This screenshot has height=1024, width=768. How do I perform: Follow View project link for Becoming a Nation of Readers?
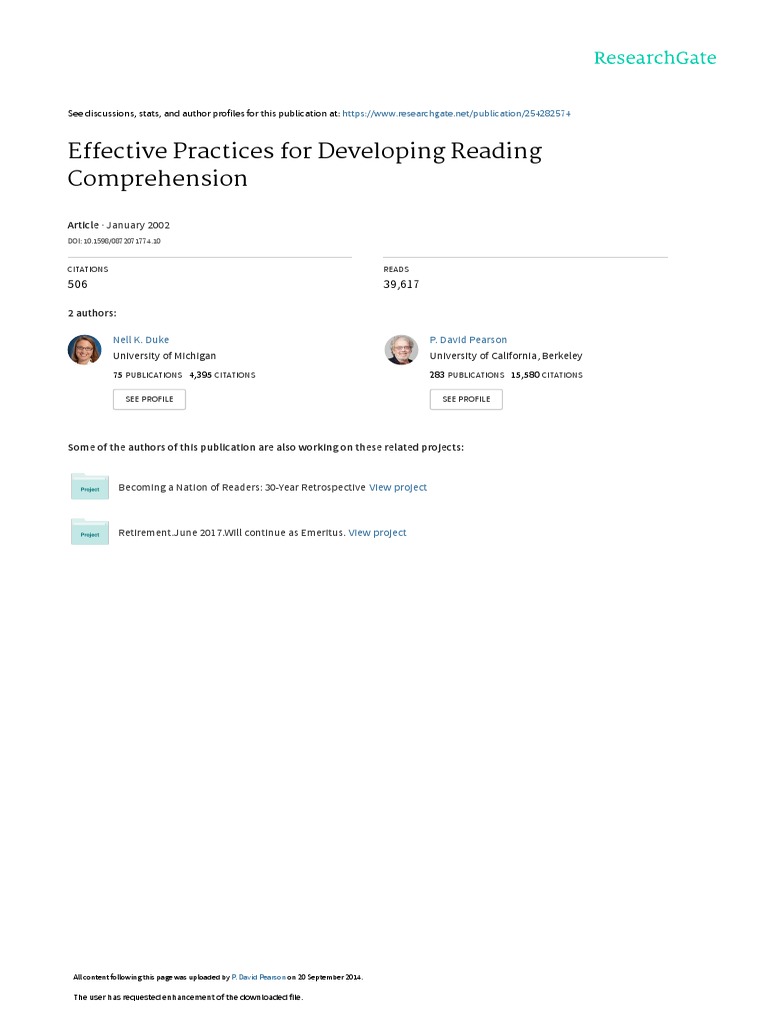point(397,487)
